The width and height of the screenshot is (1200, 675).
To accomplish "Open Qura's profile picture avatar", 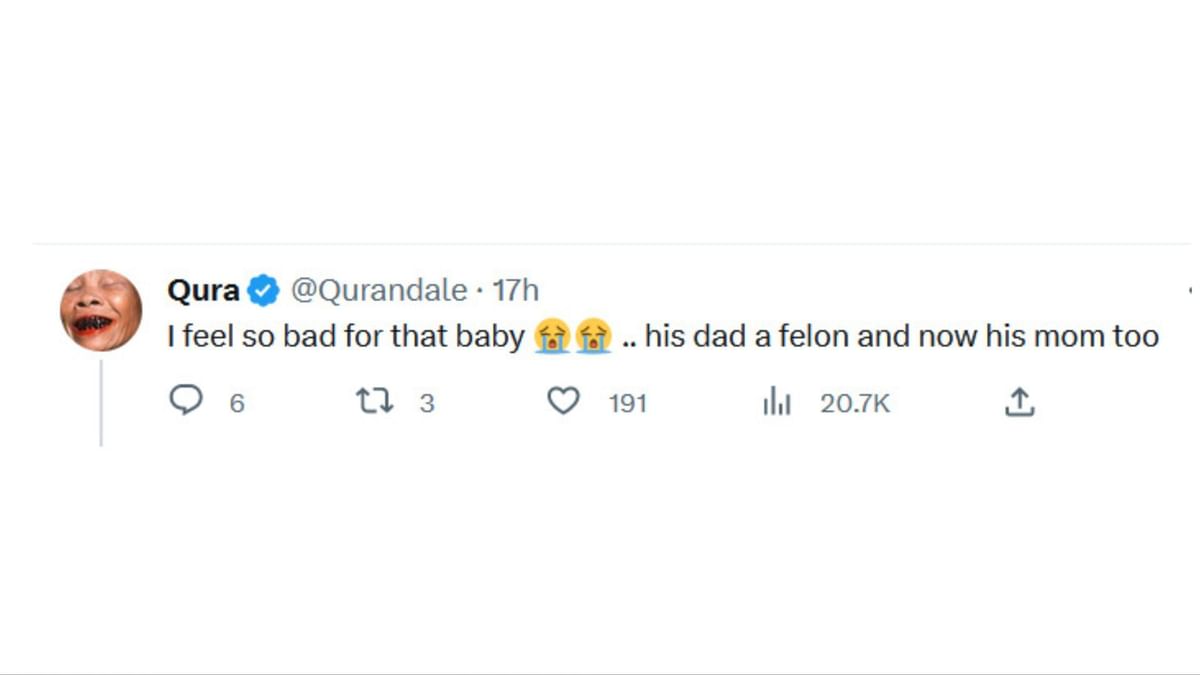I will 101,310.
